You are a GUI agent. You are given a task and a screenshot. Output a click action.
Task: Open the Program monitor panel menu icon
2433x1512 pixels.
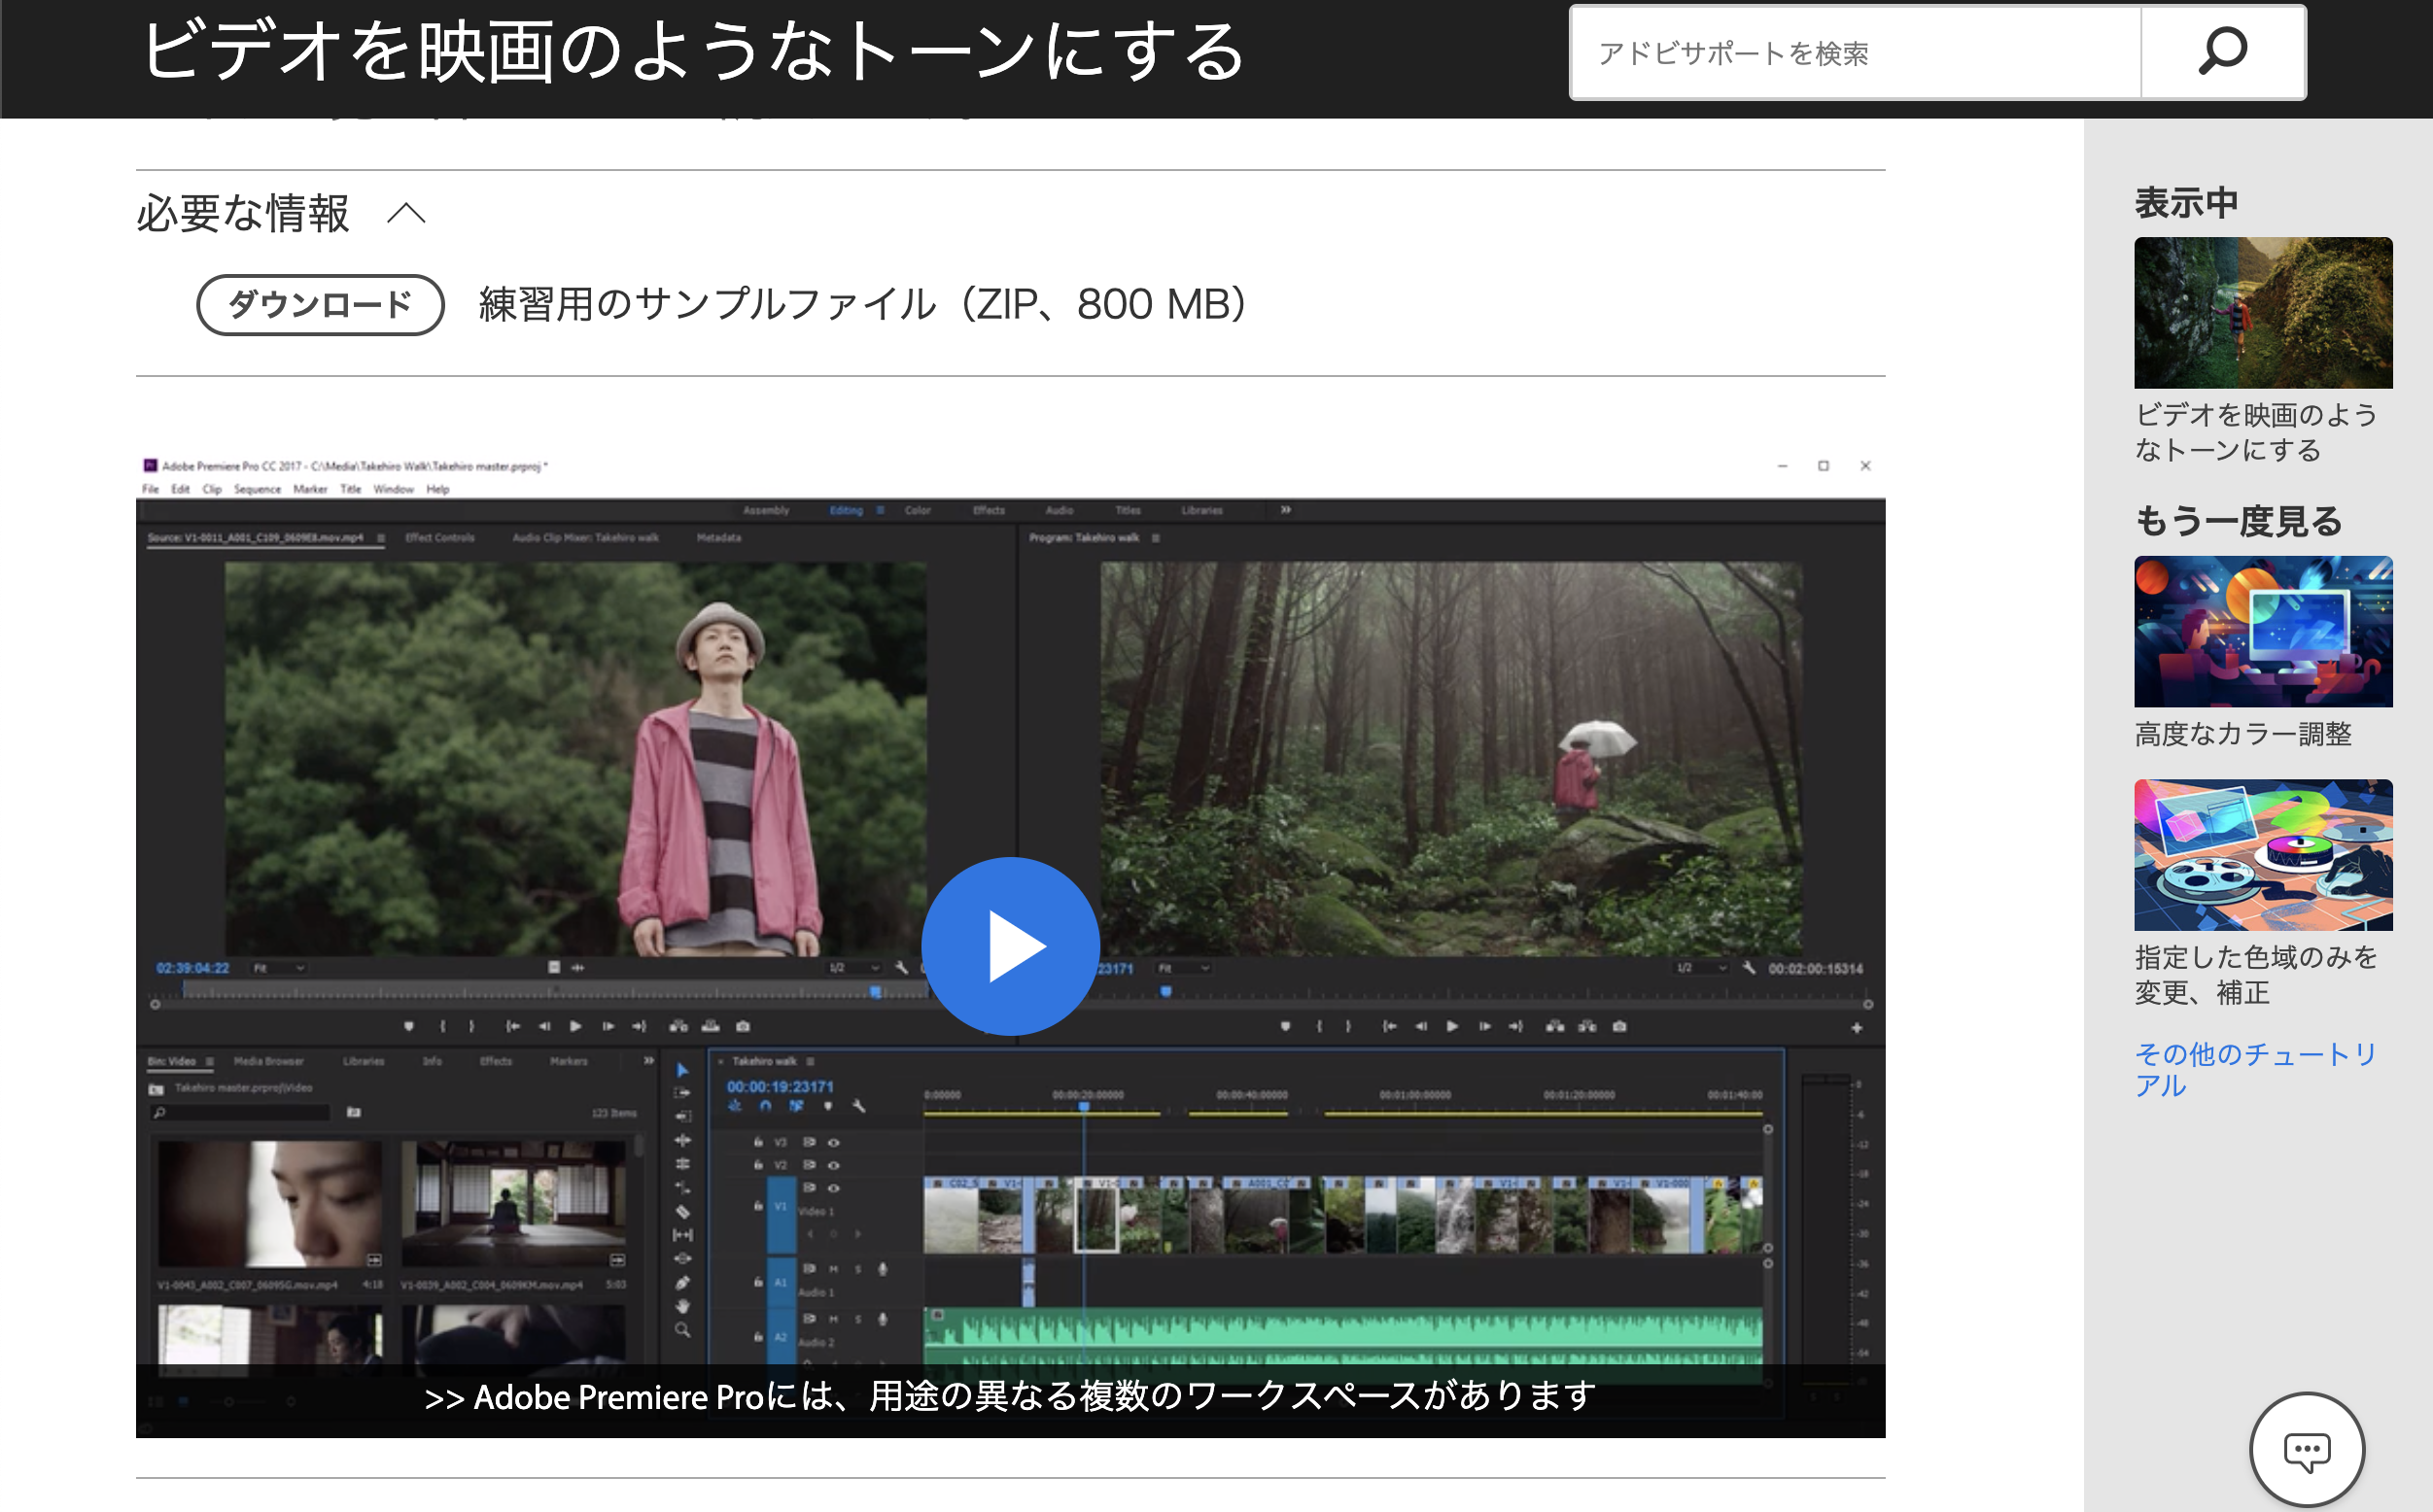pos(1155,538)
